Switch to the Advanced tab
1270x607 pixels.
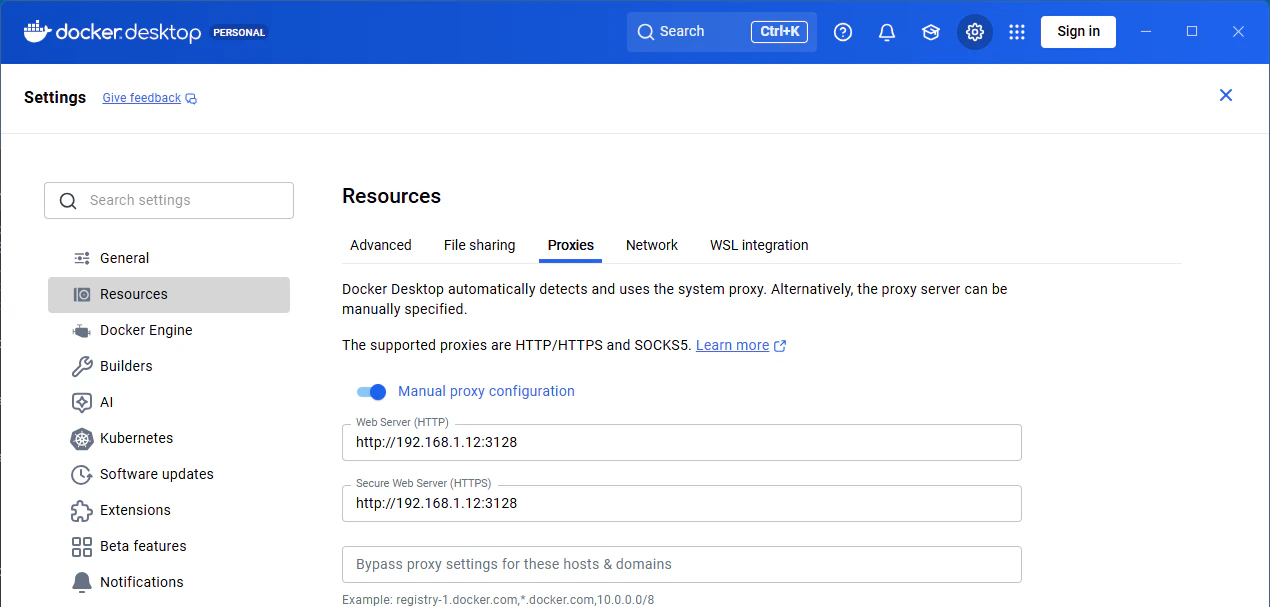tap(381, 245)
